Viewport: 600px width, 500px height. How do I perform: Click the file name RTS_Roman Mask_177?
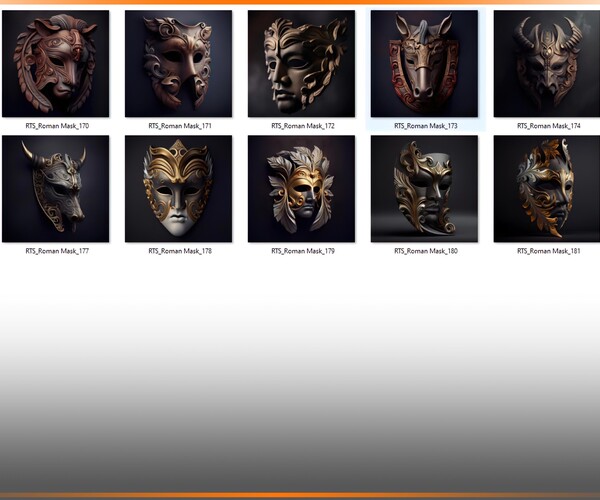pyautogui.click(x=57, y=251)
